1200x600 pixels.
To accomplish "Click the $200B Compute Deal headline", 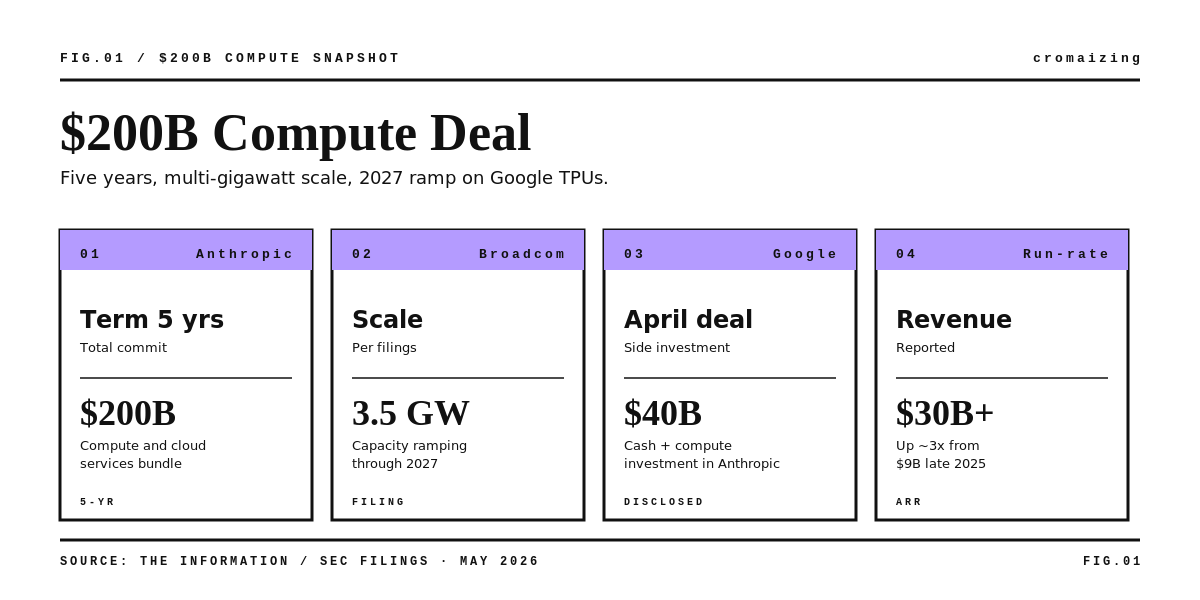I will (295, 133).
